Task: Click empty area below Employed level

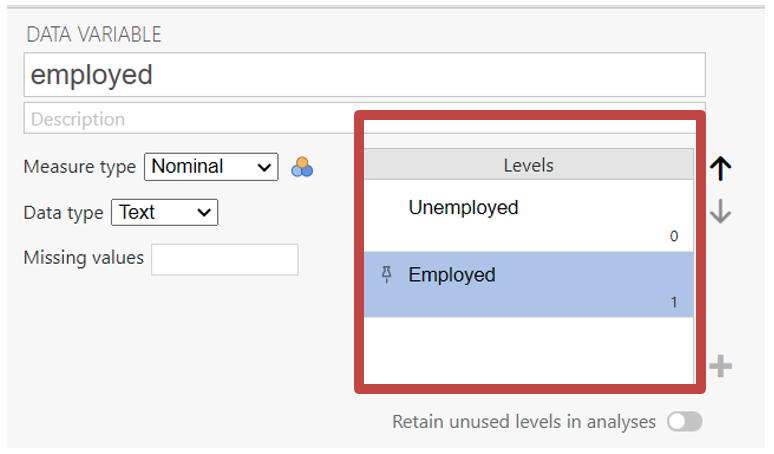Action: pos(528,350)
